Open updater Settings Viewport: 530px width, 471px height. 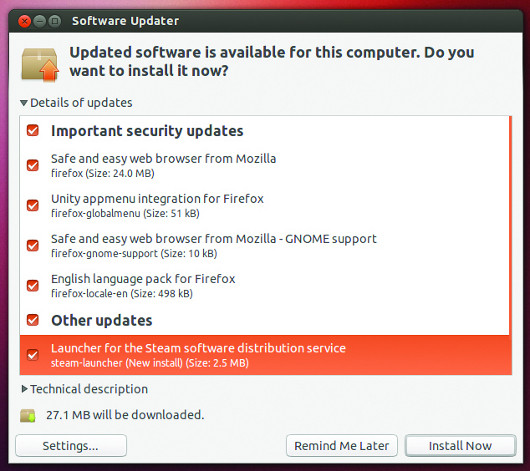pyautogui.click(x=71, y=446)
